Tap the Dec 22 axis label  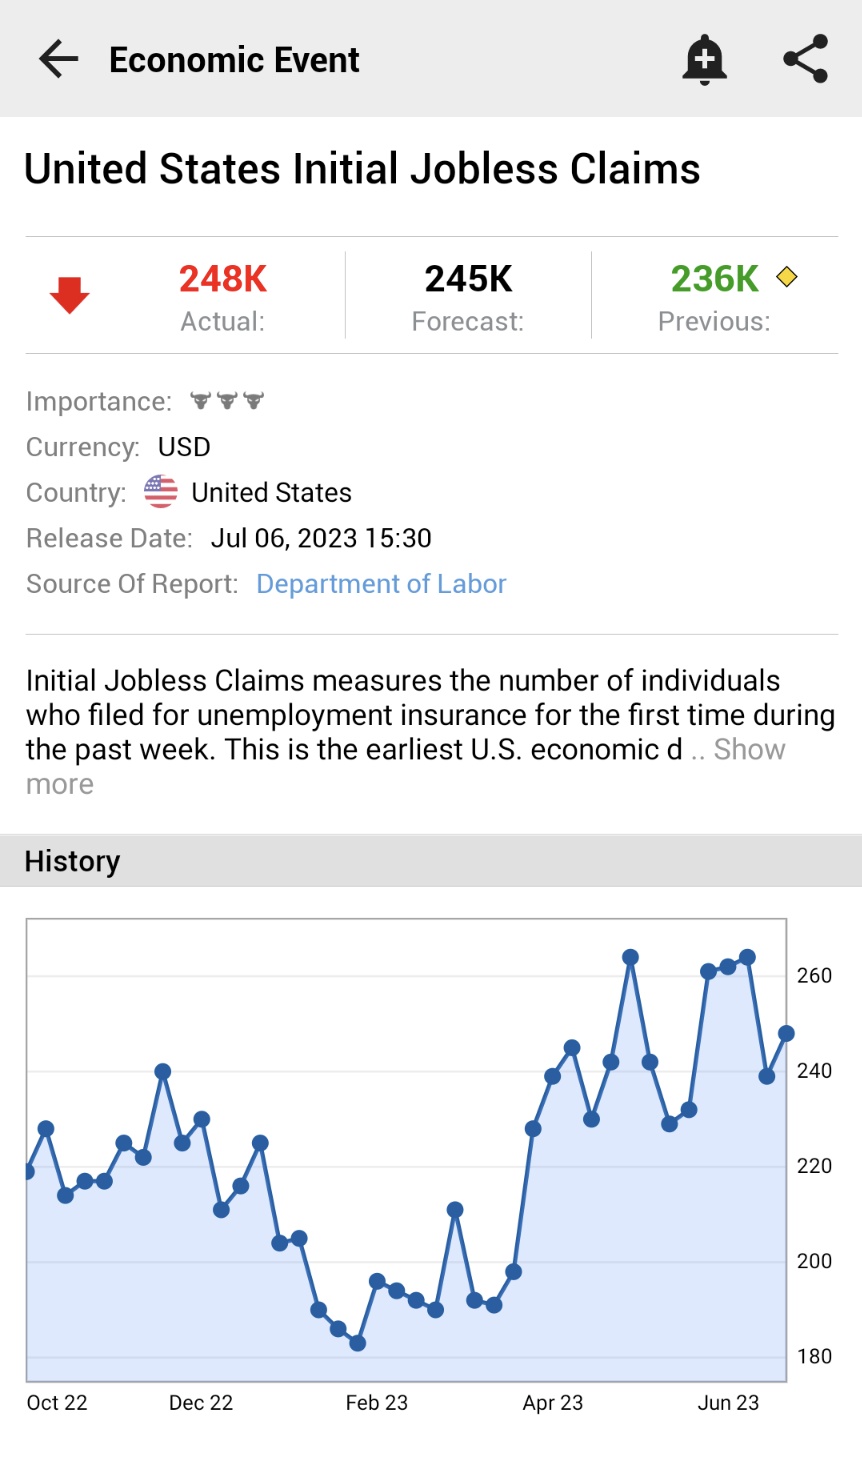(x=201, y=1403)
